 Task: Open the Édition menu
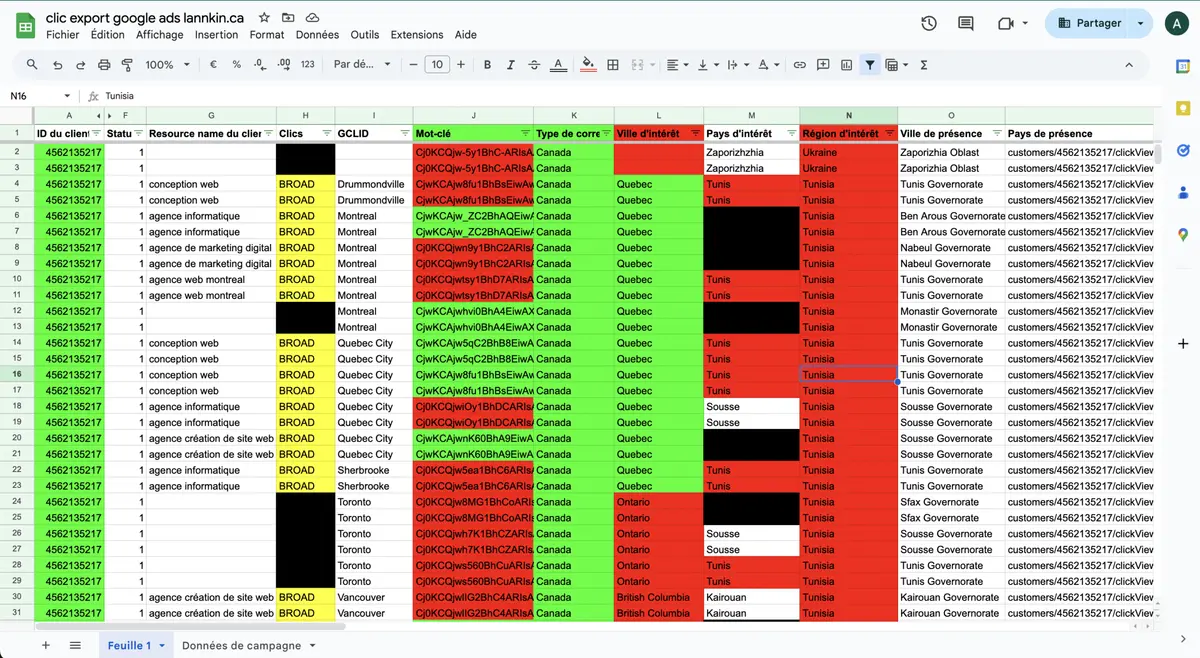click(107, 35)
